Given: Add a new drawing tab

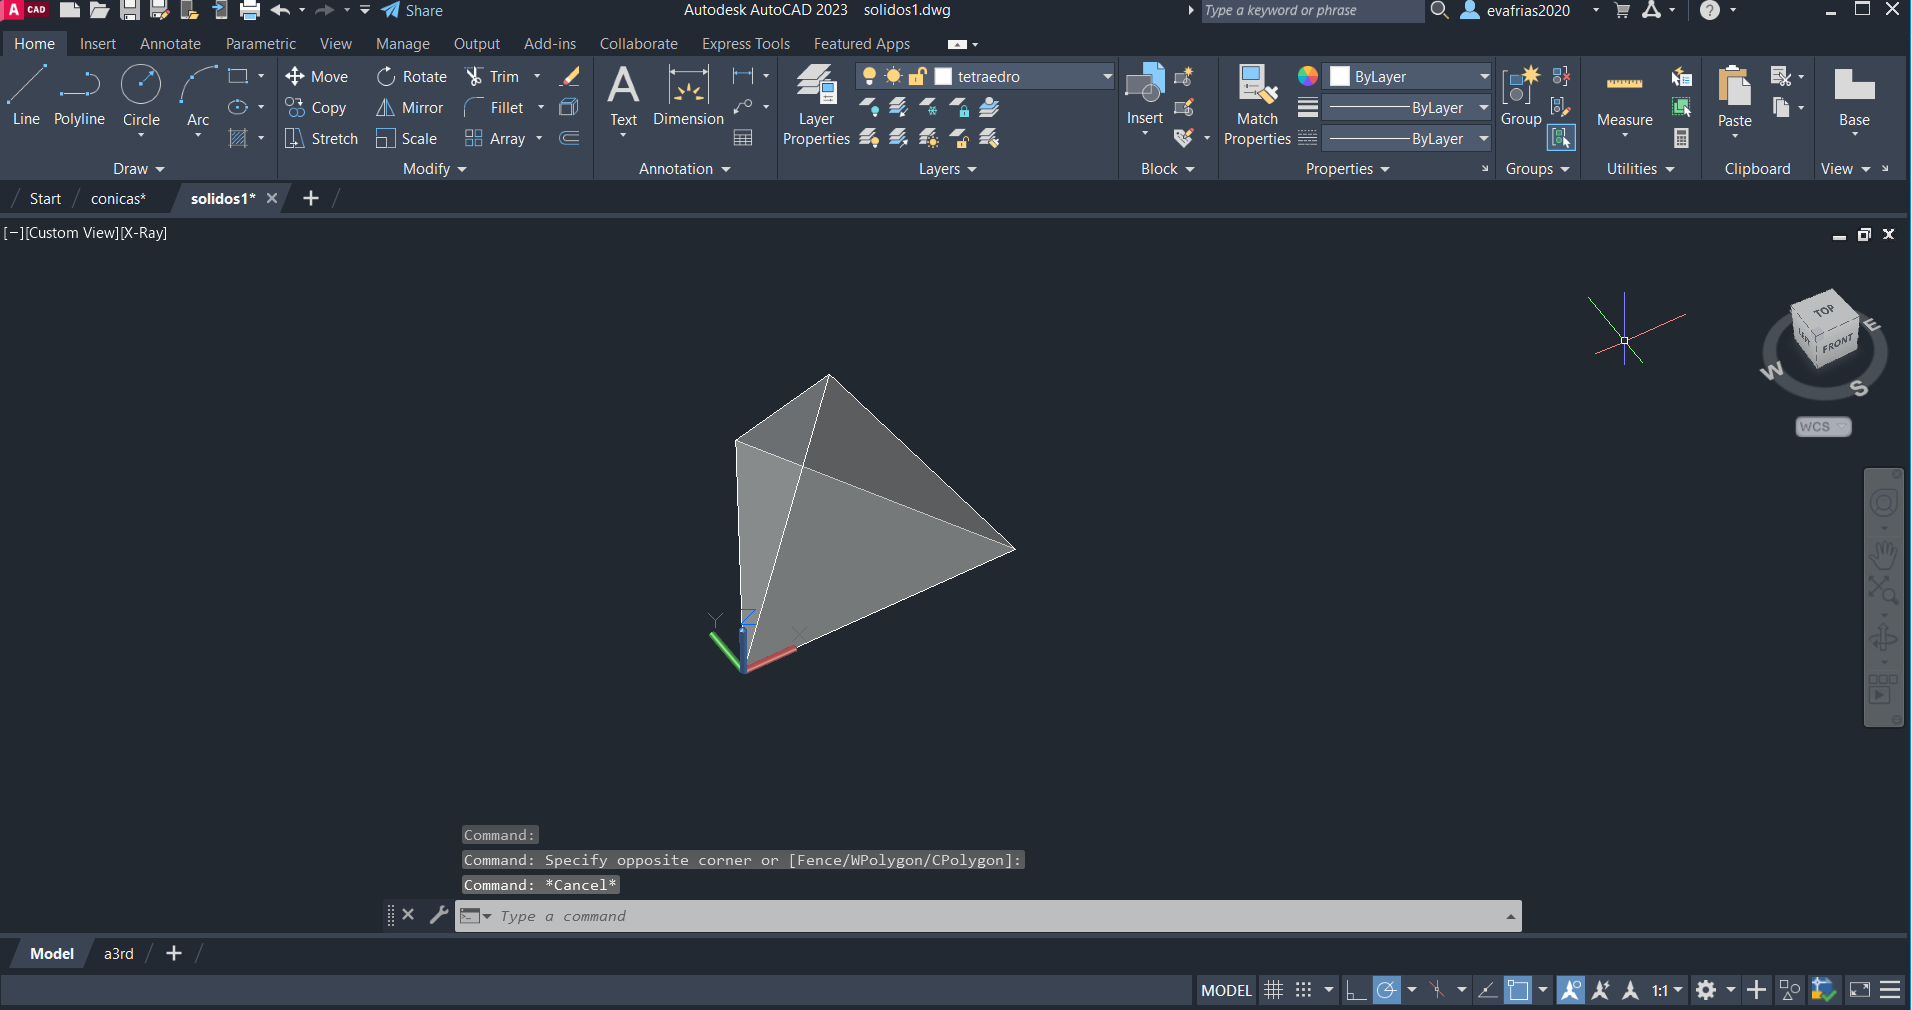Looking at the screenshot, I should click(x=311, y=198).
